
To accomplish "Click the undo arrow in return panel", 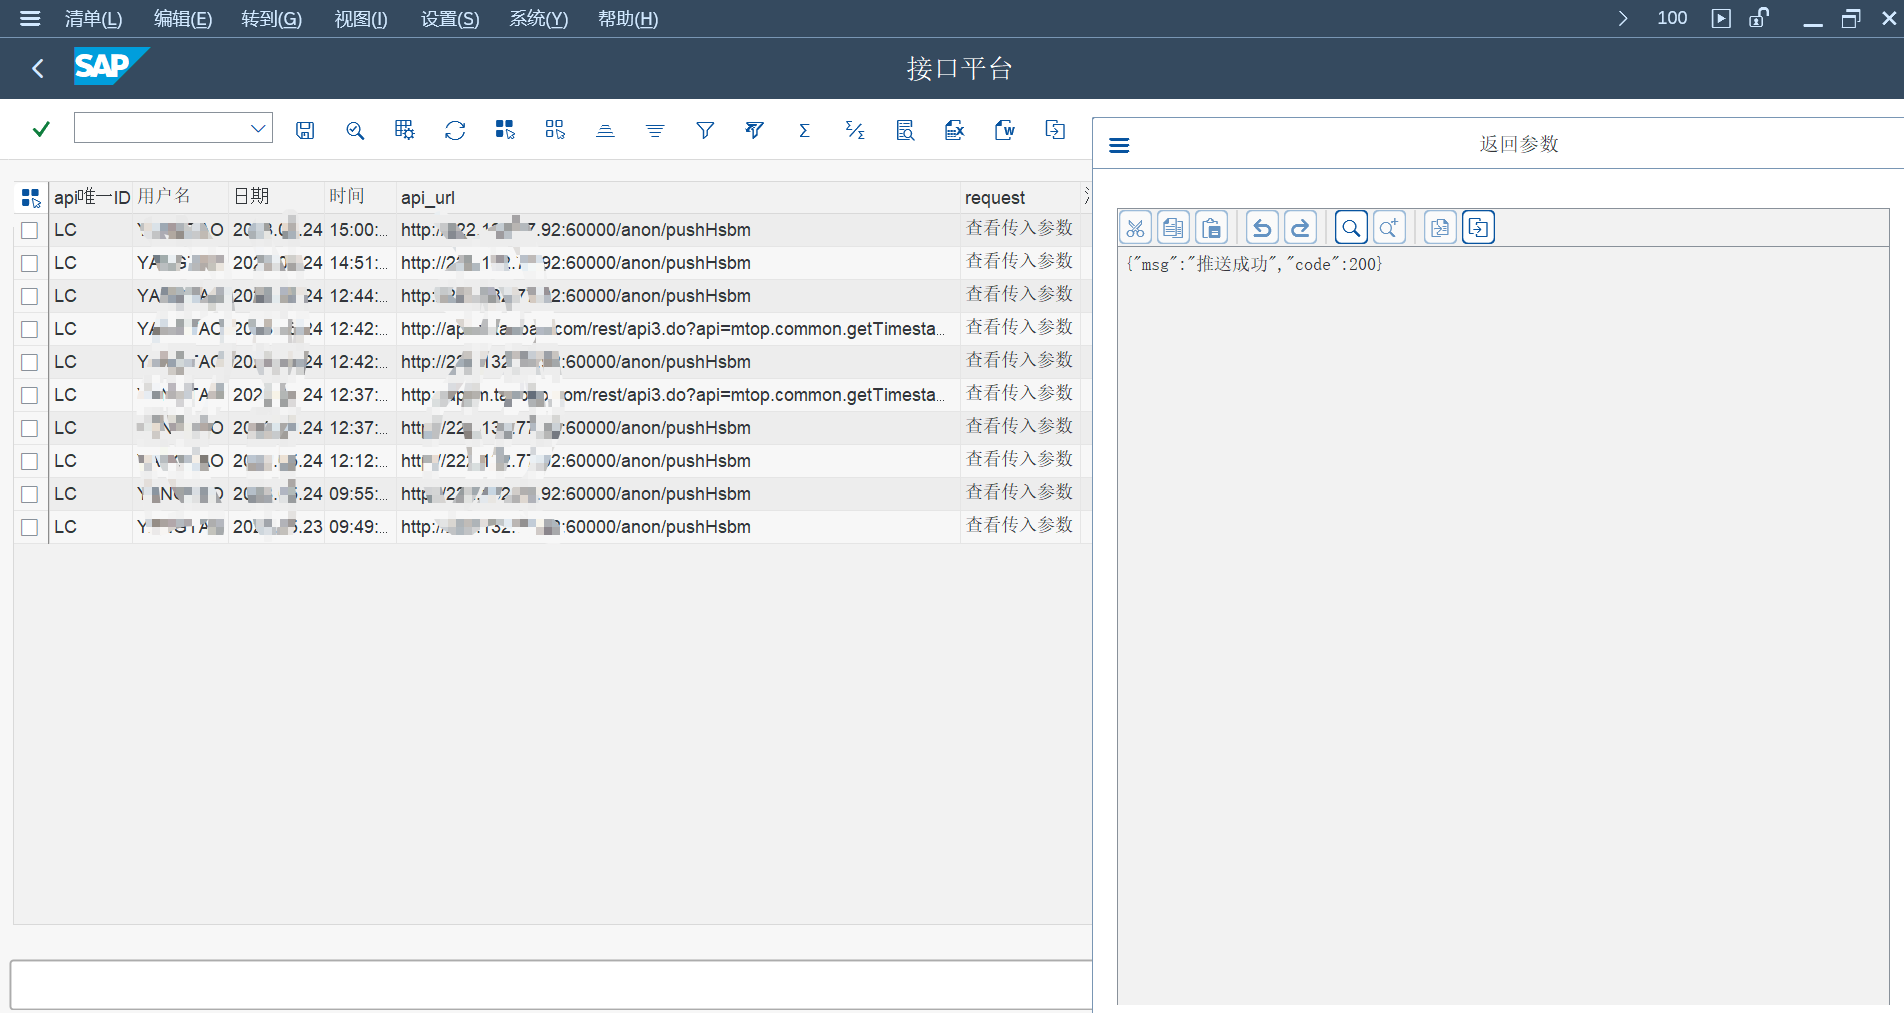I will point(1262,228).
